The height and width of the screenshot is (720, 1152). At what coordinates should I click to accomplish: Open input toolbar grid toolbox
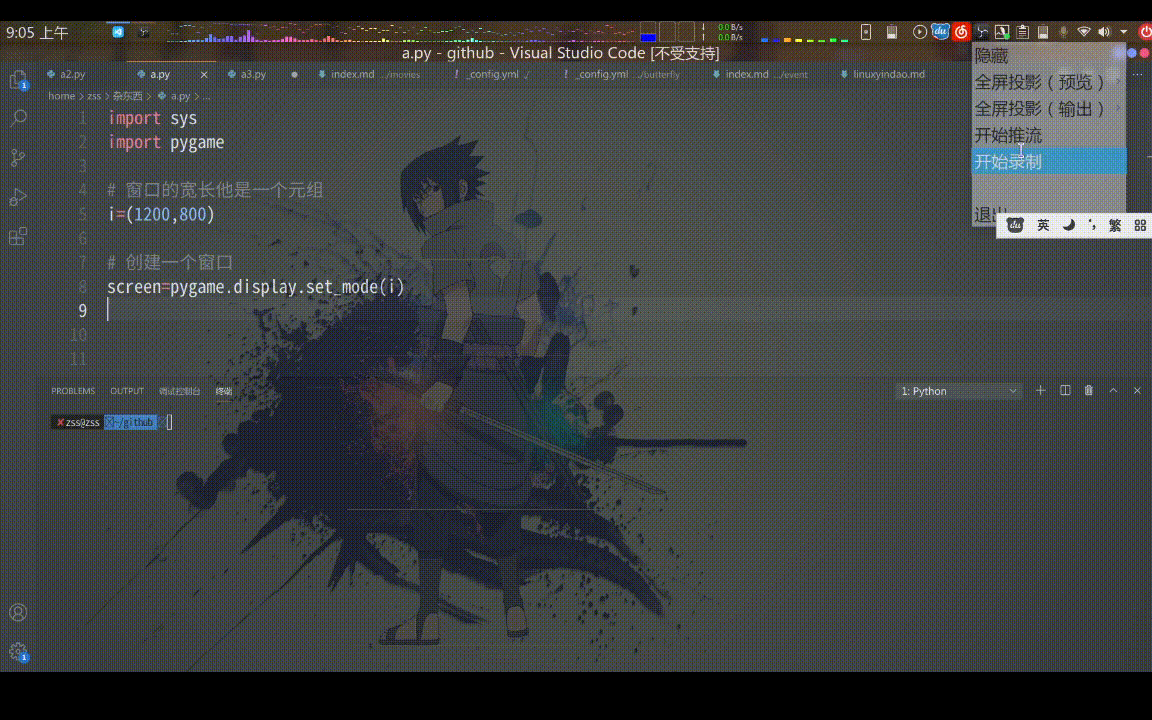pyautogui.click(x=1140, y=225)
